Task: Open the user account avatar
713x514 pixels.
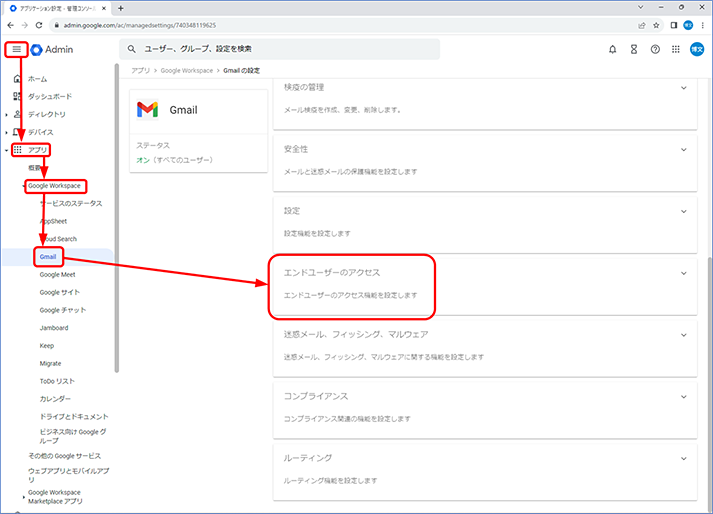Action: [697, 49]
